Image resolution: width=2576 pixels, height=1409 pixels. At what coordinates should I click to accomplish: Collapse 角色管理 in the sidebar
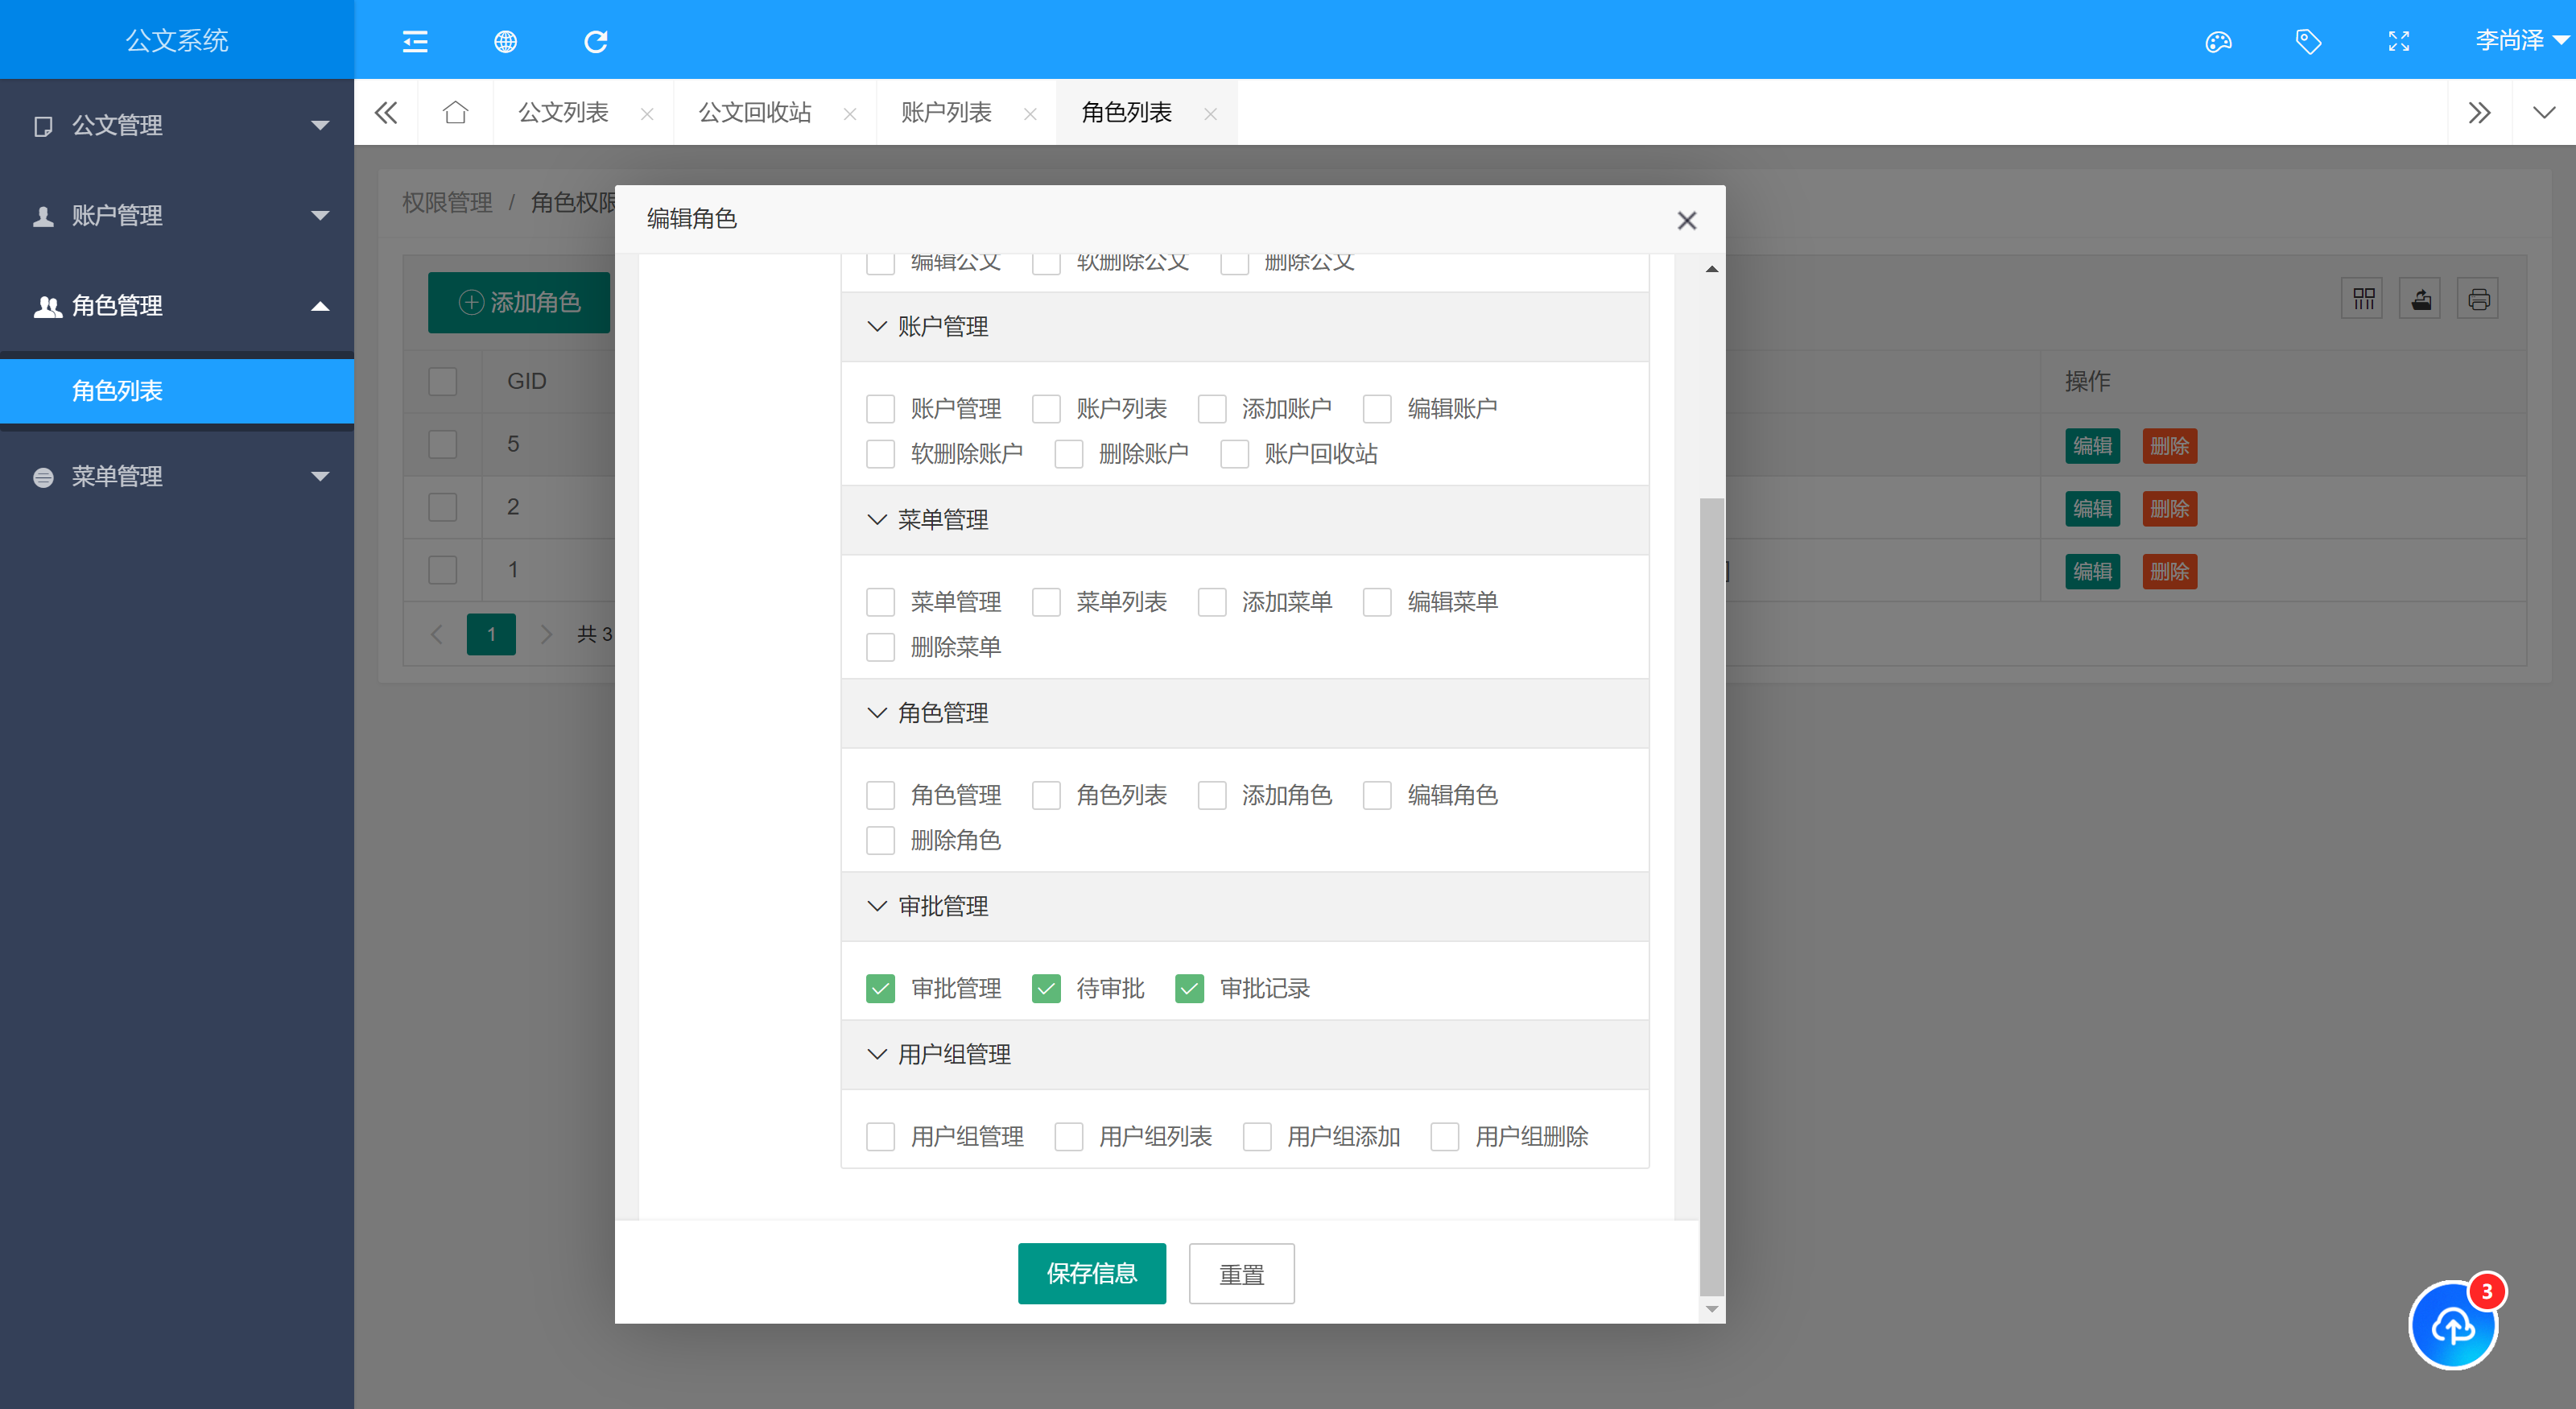click(177, 305)
